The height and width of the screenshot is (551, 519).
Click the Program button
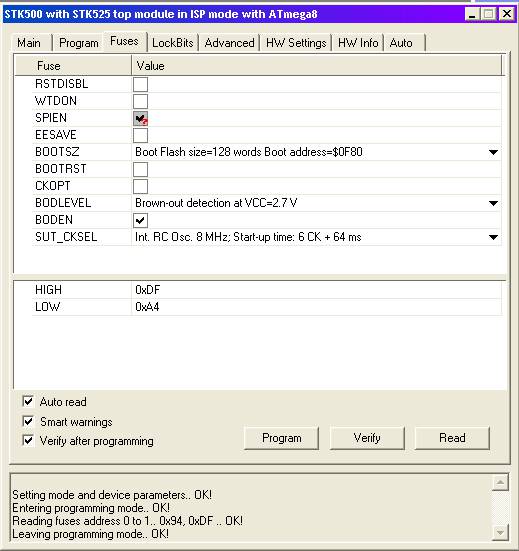[281, 438]
